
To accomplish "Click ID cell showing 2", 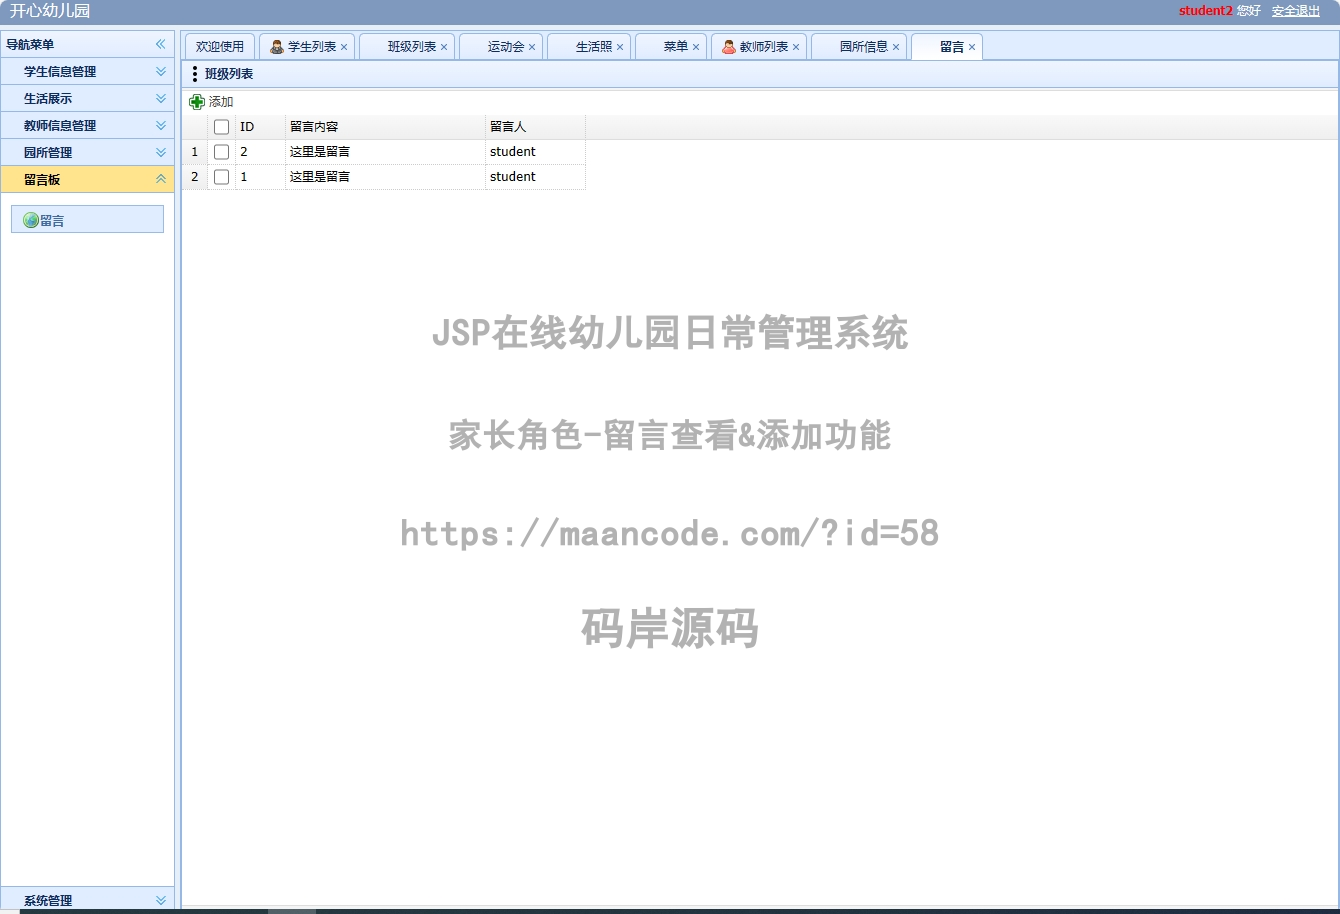I will pos(260,152).
